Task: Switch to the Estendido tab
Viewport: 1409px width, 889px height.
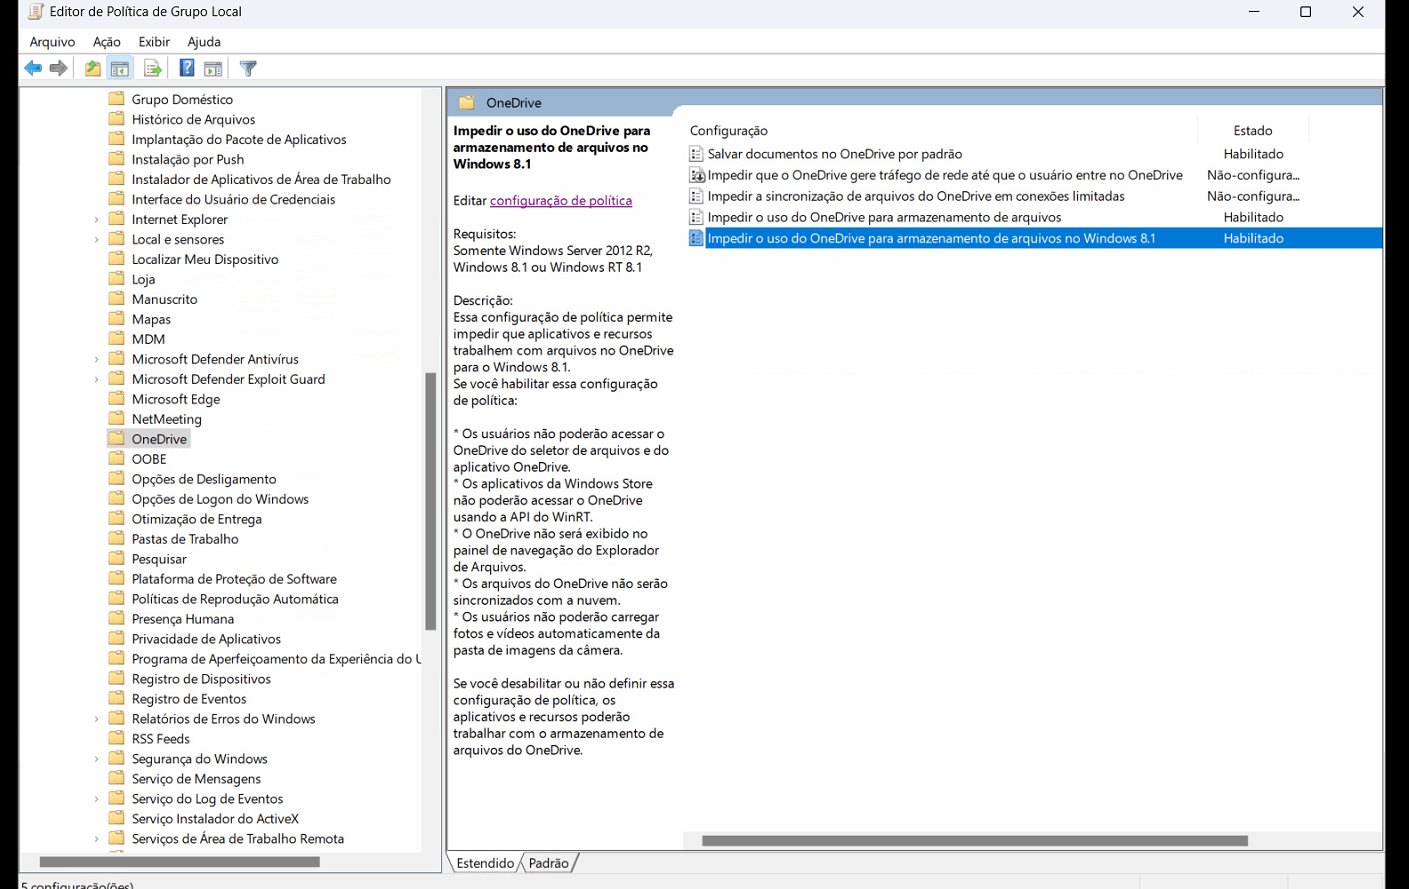Action: [x=485, y=863]
